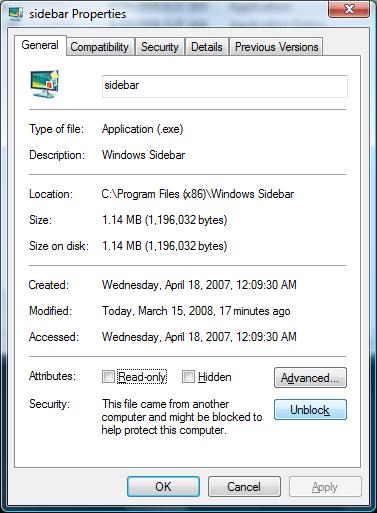Switch to the General tab

[40, 45]
